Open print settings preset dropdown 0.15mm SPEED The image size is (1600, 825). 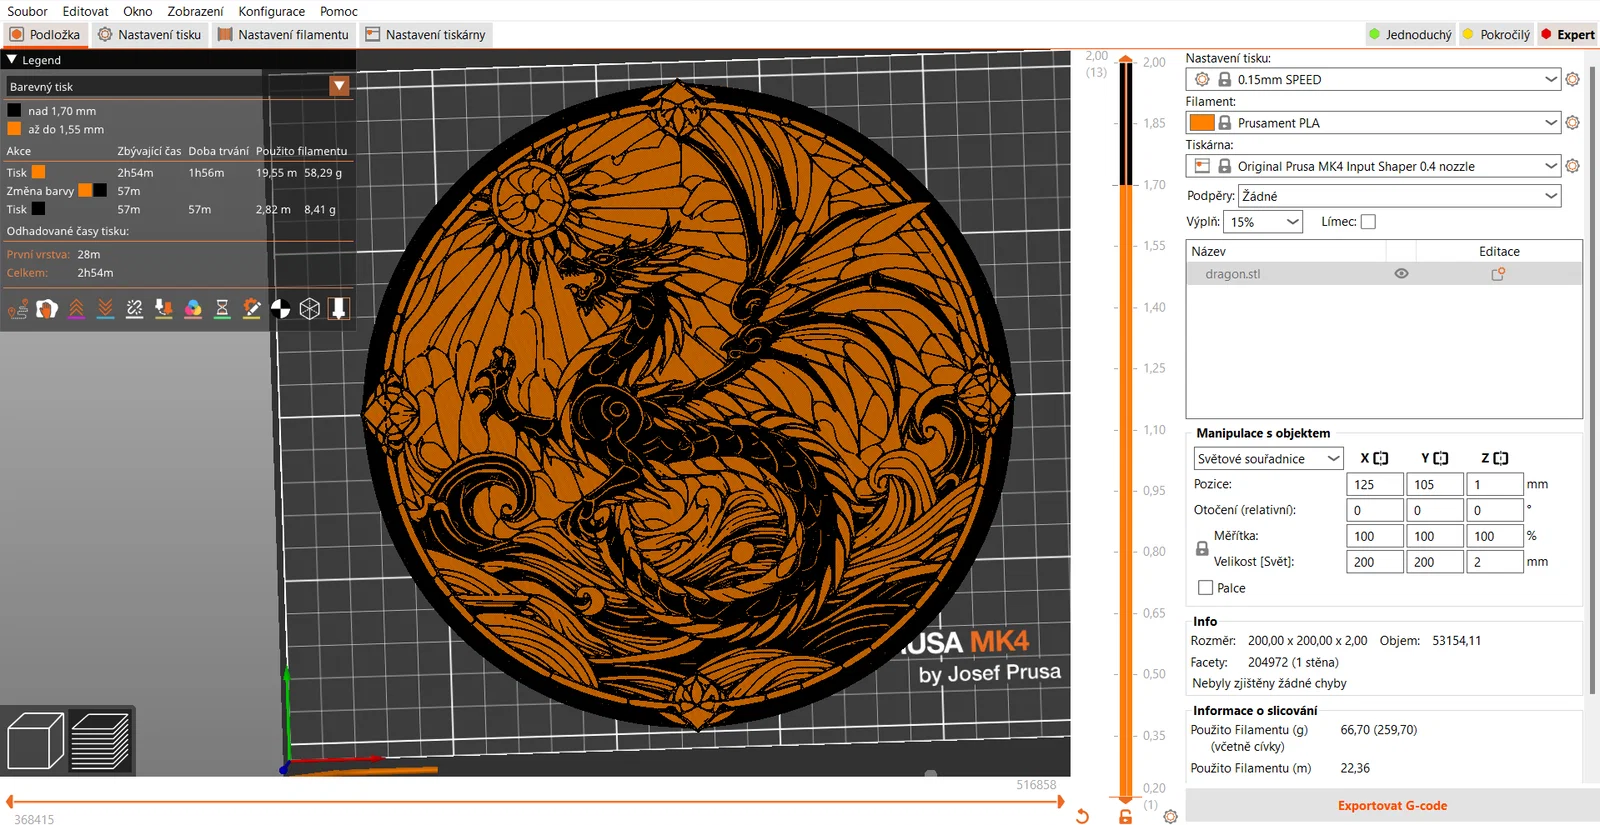pos(1373,79)
